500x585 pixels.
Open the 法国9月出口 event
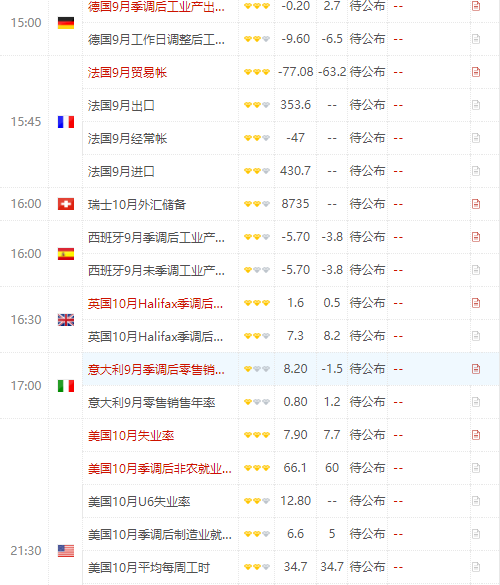click(x=121, y=106)
